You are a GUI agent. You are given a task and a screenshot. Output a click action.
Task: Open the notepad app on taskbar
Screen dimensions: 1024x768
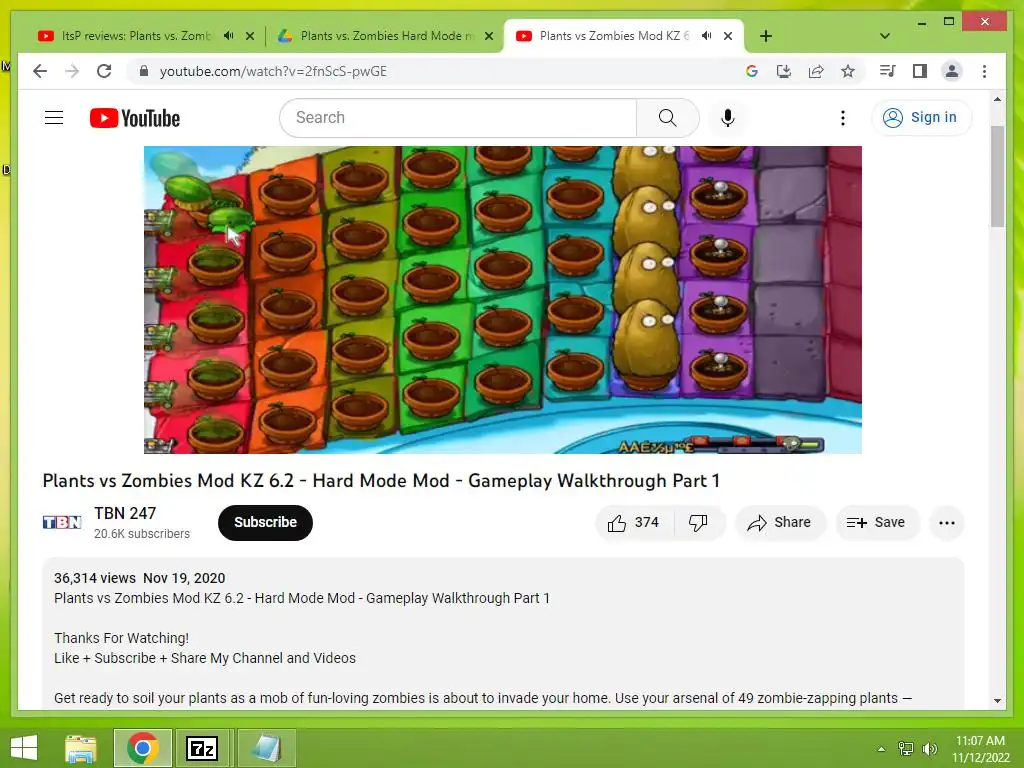(266, 748)
